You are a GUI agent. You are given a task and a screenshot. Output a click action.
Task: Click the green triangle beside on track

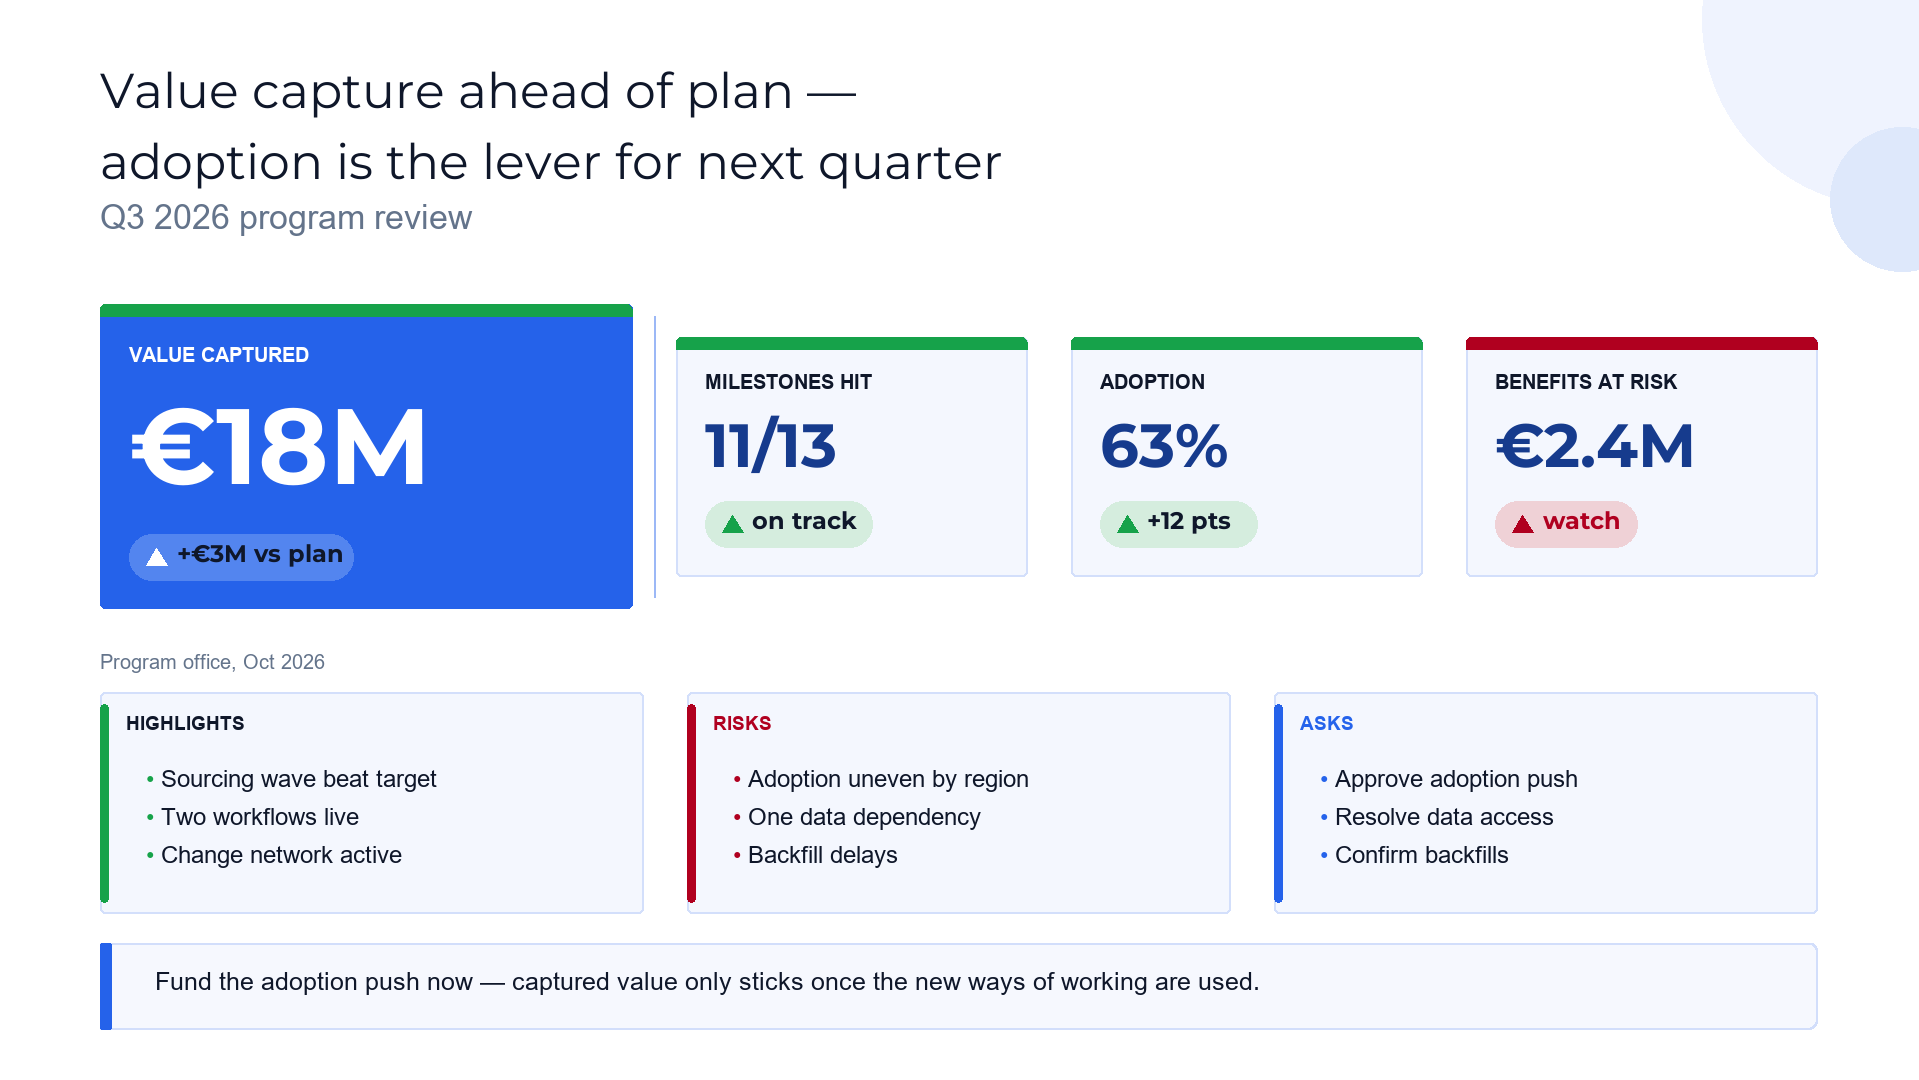pos(733,524)
